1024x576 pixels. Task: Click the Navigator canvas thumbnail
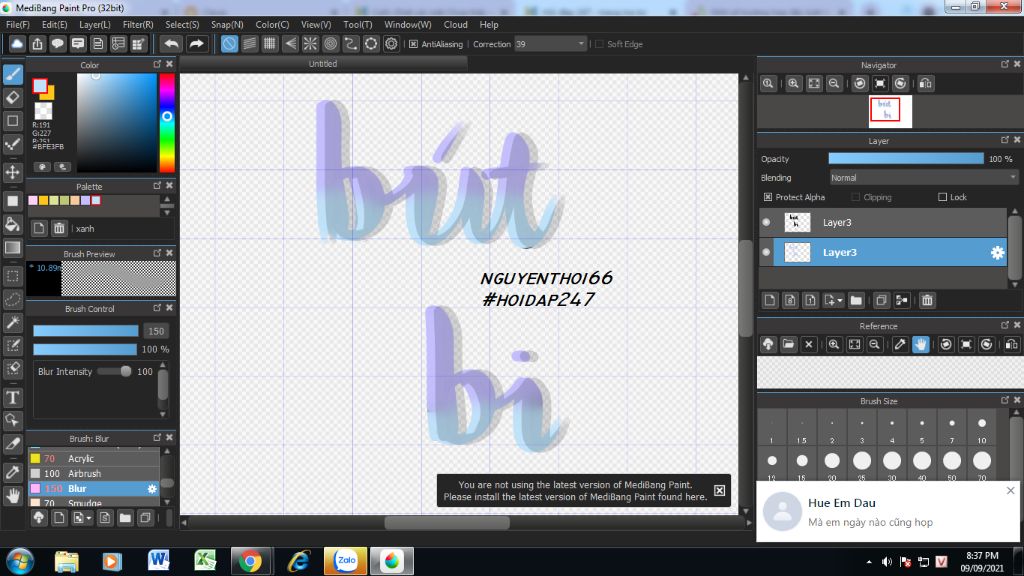pos(890,111)
